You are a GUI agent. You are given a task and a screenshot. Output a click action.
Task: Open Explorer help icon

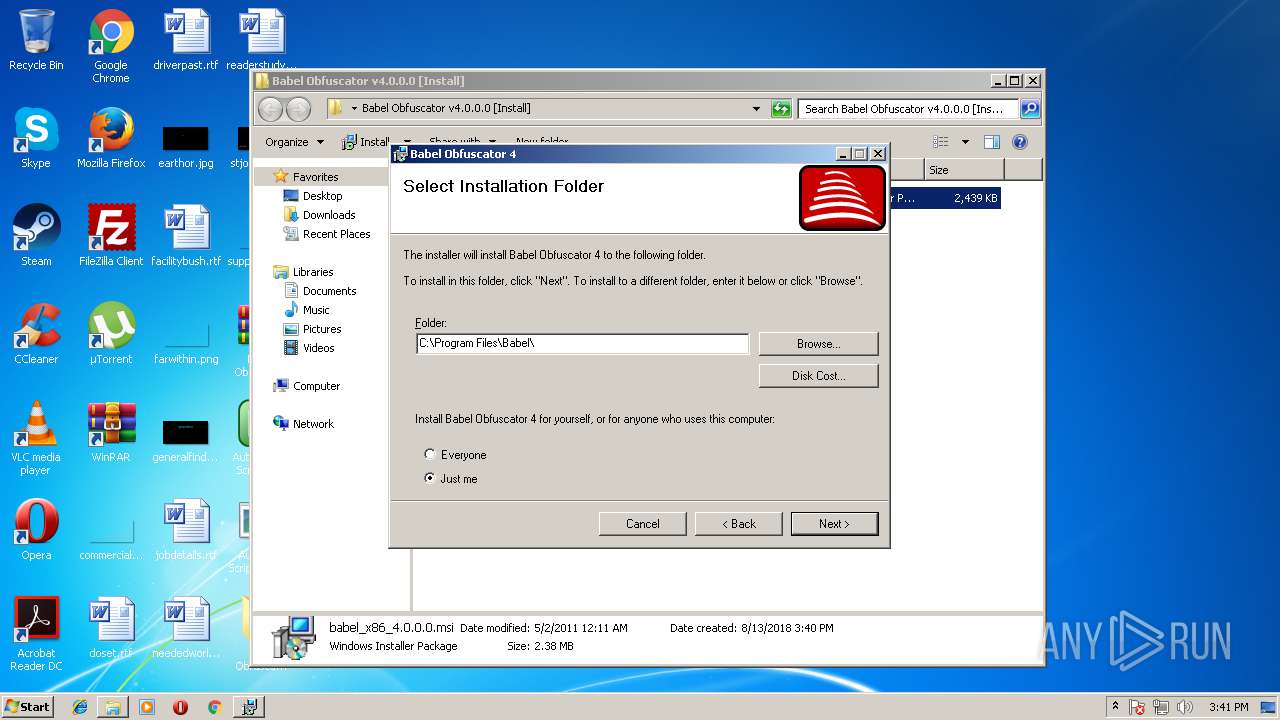1020,142
